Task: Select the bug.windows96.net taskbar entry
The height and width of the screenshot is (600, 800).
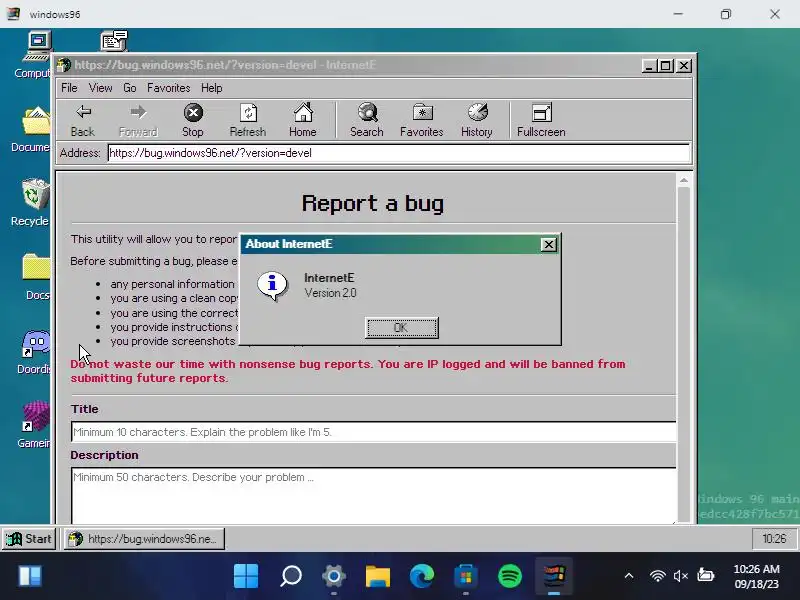Action: coord(144,539)
